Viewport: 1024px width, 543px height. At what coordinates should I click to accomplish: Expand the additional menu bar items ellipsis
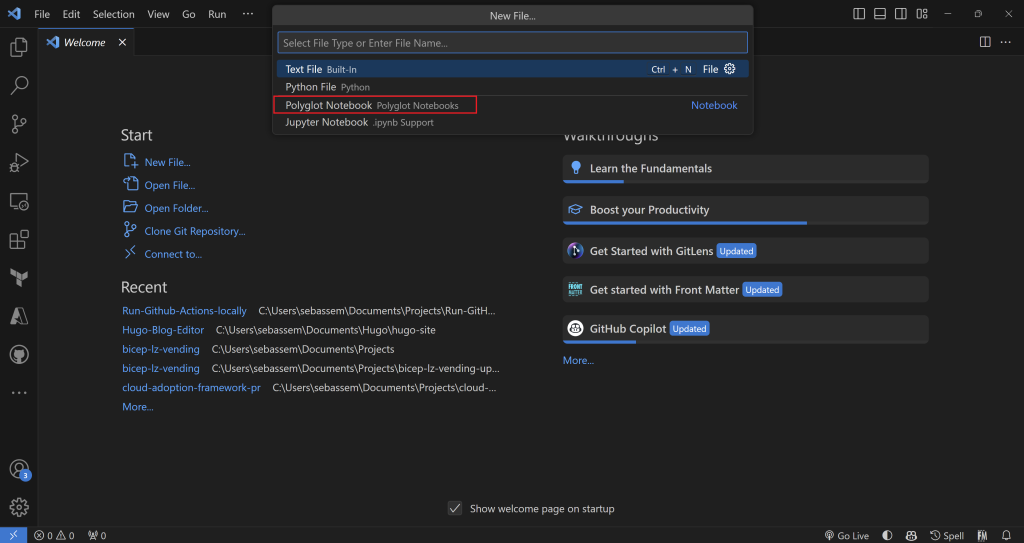[248, 14]
